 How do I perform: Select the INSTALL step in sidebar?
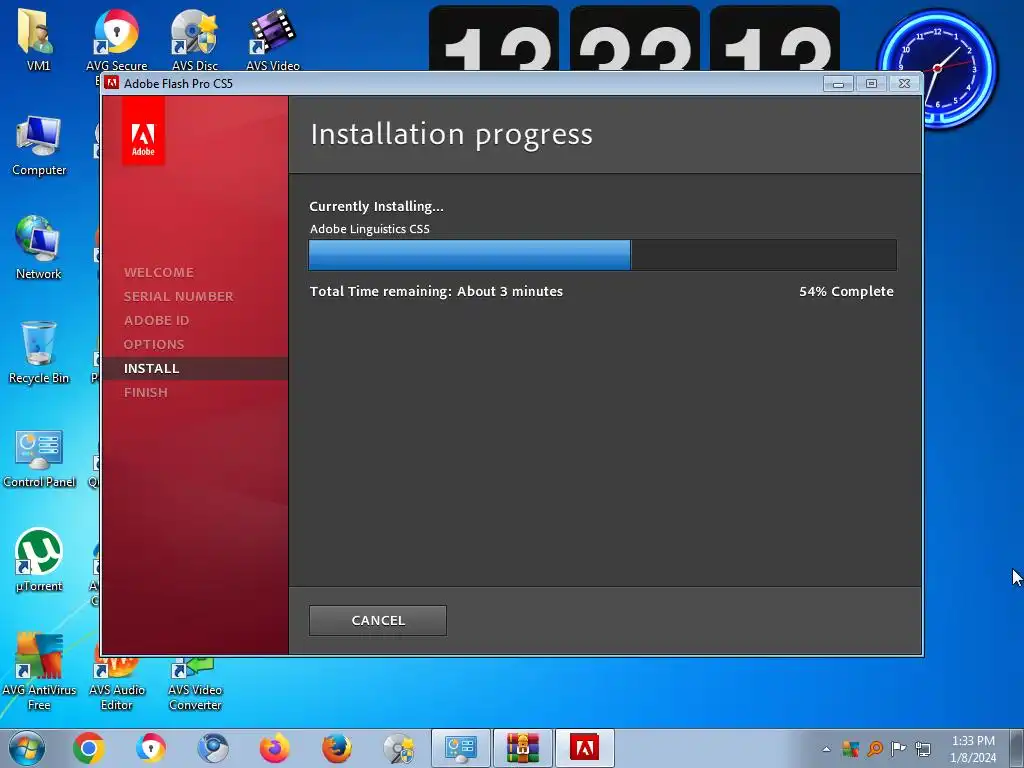[x=152, y=368]
